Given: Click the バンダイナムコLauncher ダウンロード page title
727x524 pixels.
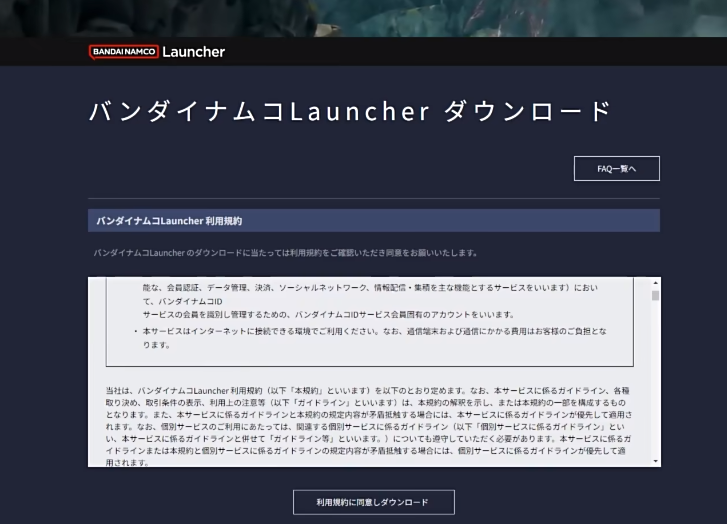Looking at the screenshot, I should (x=350, y=111).
